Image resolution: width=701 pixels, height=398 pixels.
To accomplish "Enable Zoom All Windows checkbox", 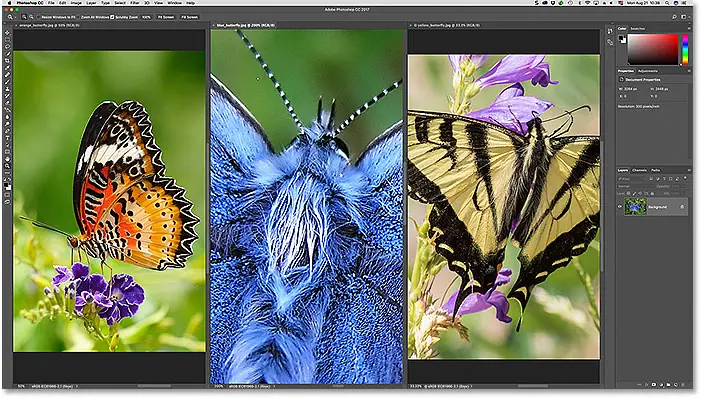I will click(x=77, y=17).
